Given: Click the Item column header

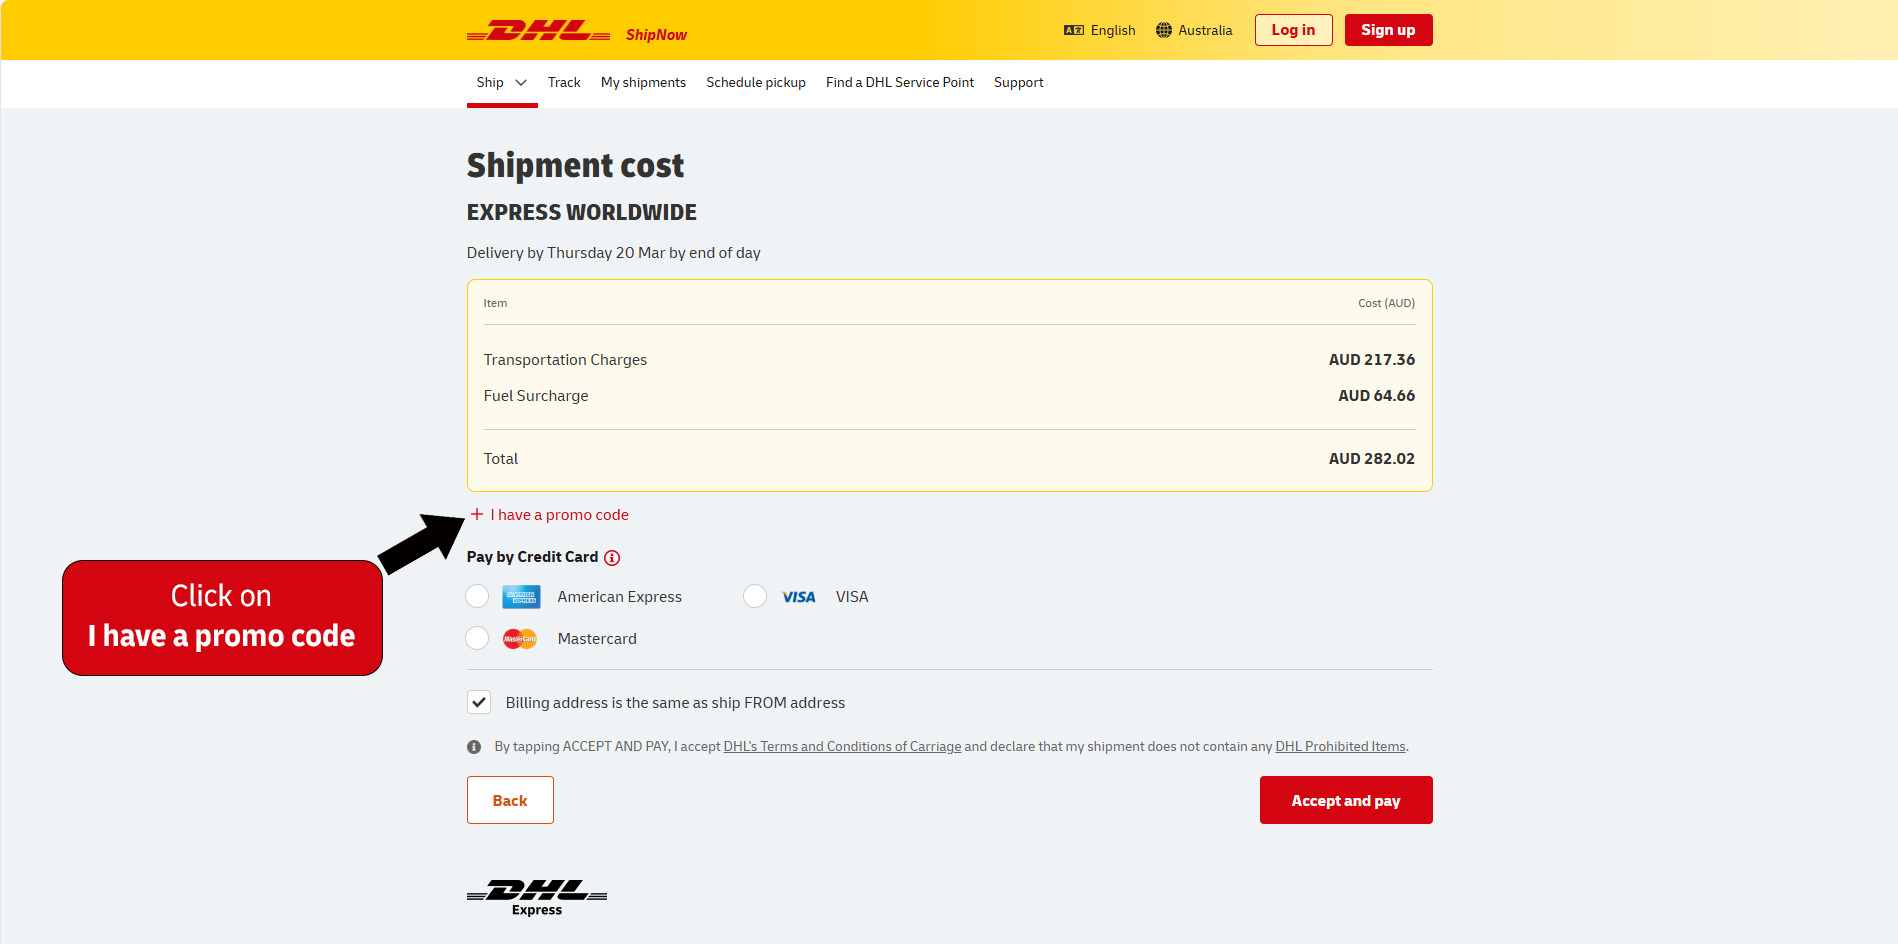Looking at the screenshot, I should coord(495,303).
